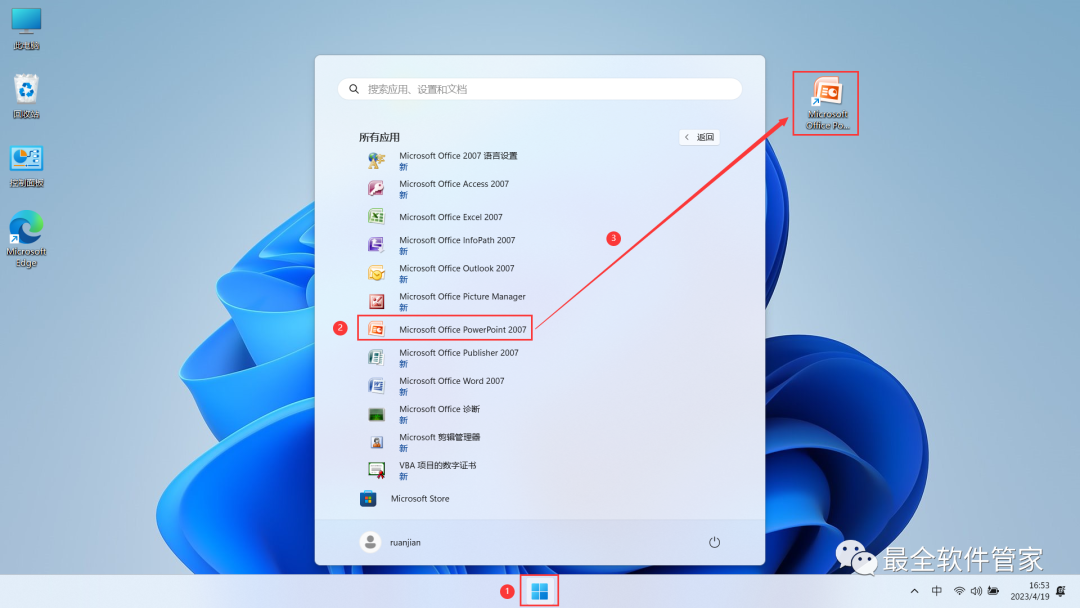Click the Microsoft Store icon

[x=368, y=499]
